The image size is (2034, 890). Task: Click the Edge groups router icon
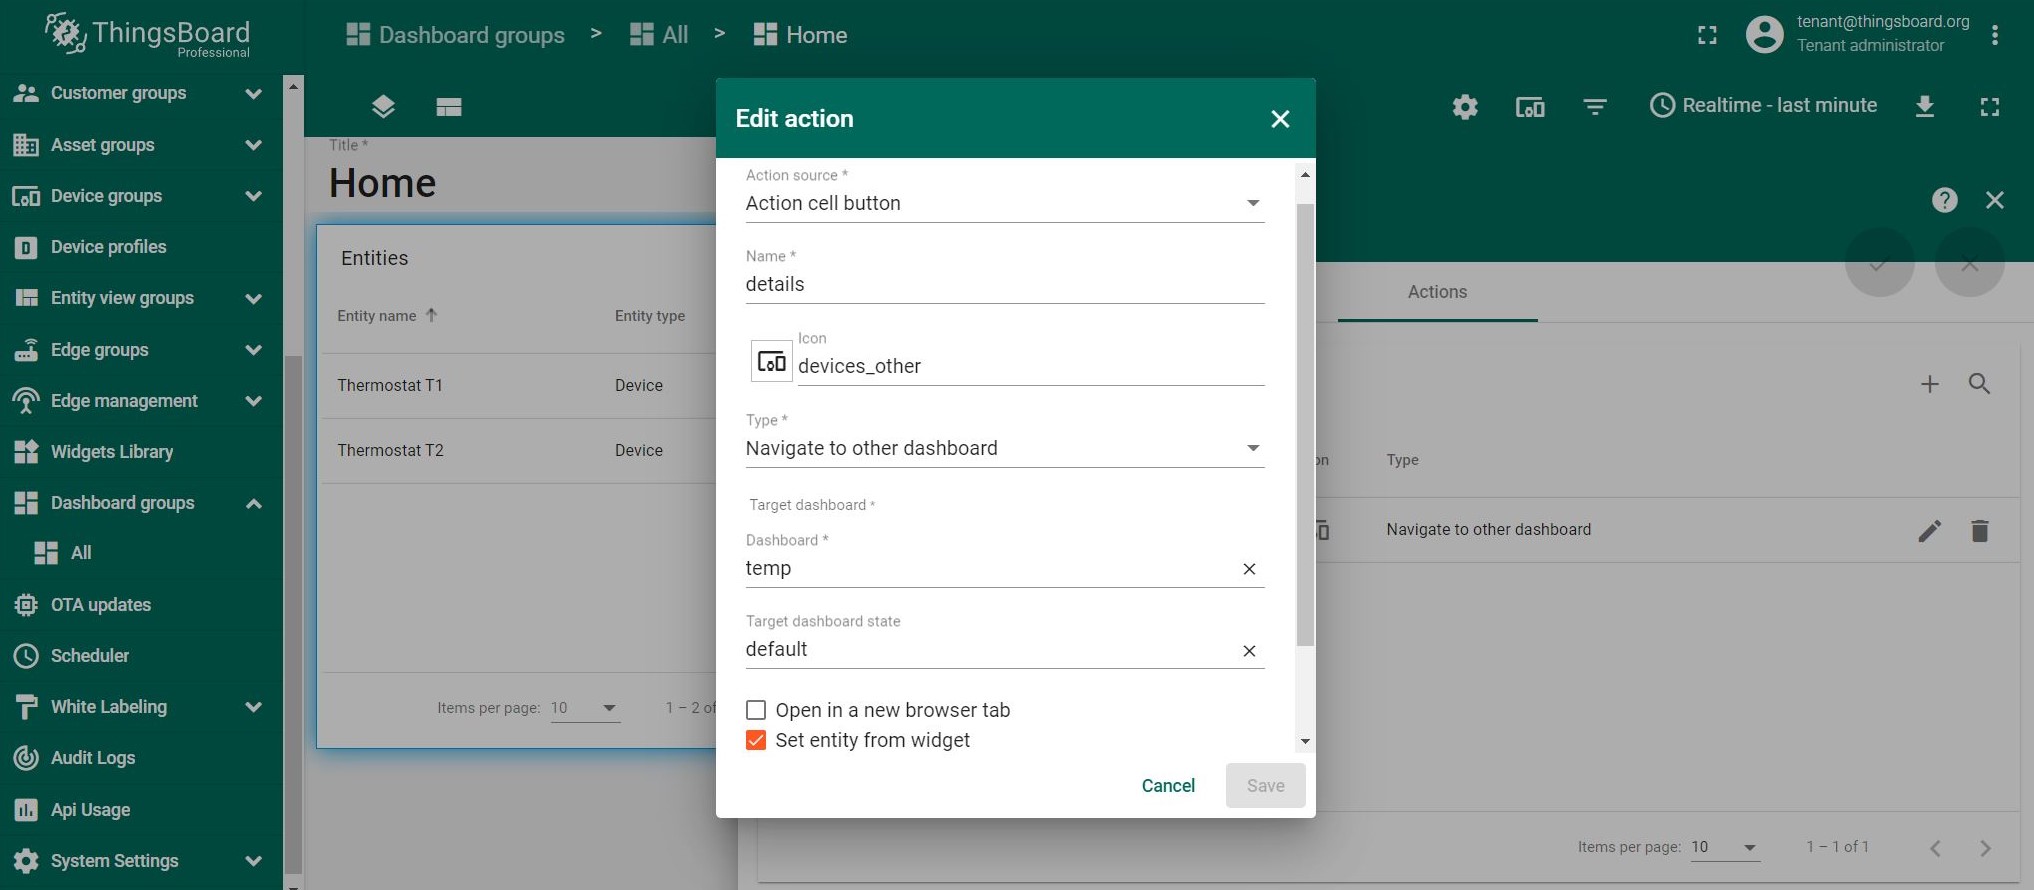(x=26, y=350)
